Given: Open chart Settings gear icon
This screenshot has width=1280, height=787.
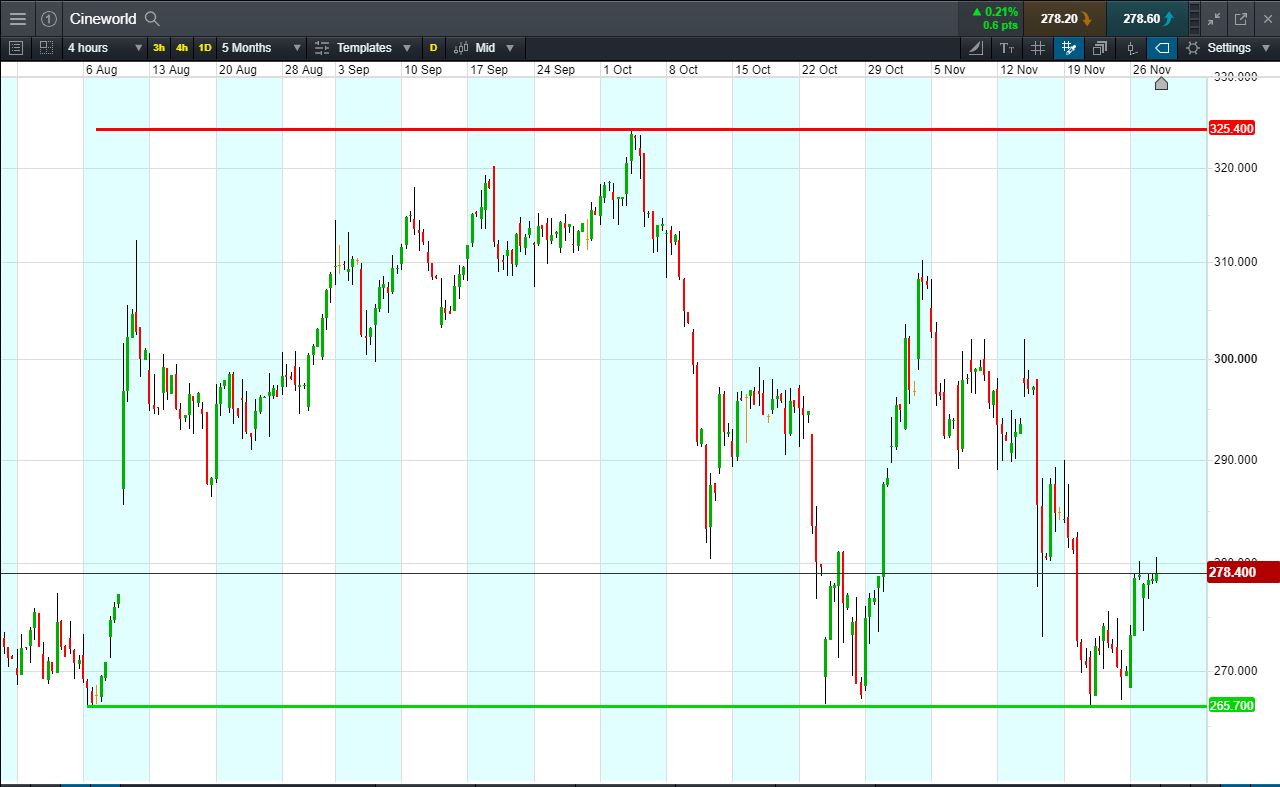Looking at the screenshot, I should [1193, 47].
